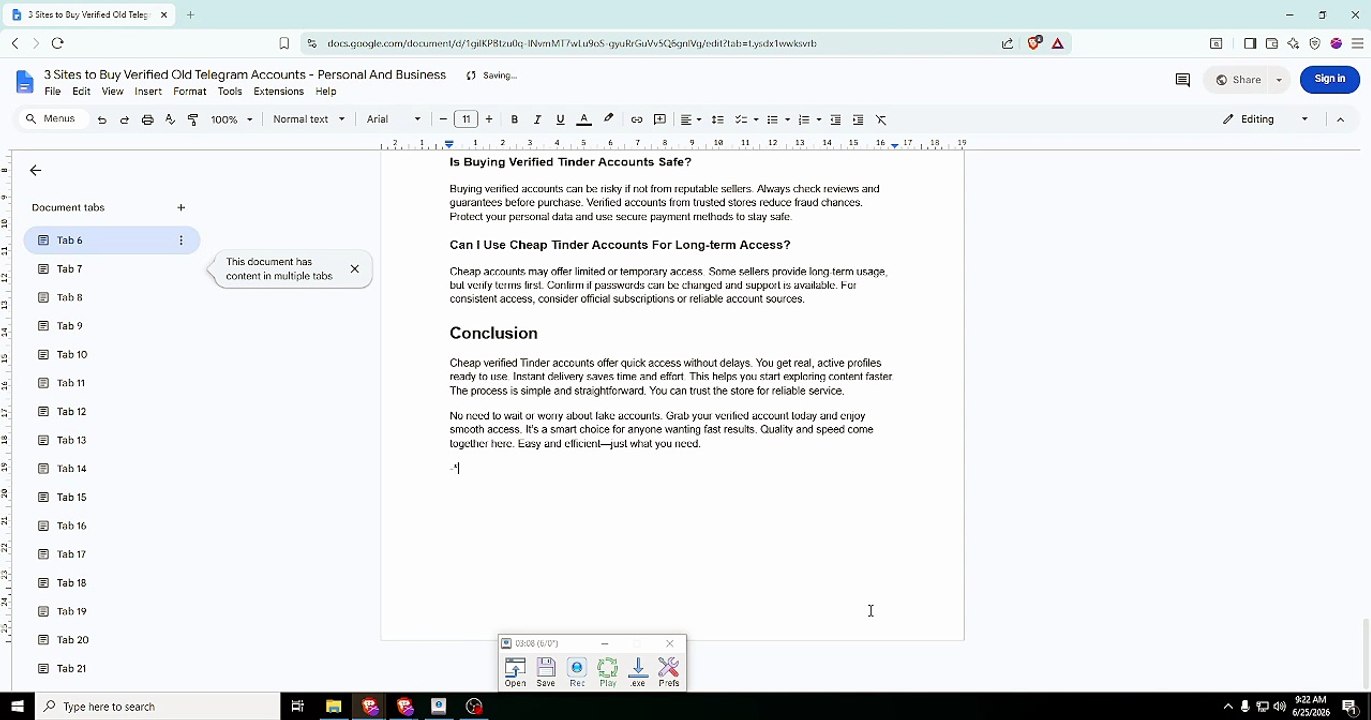Open the text color picker
Screen dimensions: 1371x720
(584, 120)
